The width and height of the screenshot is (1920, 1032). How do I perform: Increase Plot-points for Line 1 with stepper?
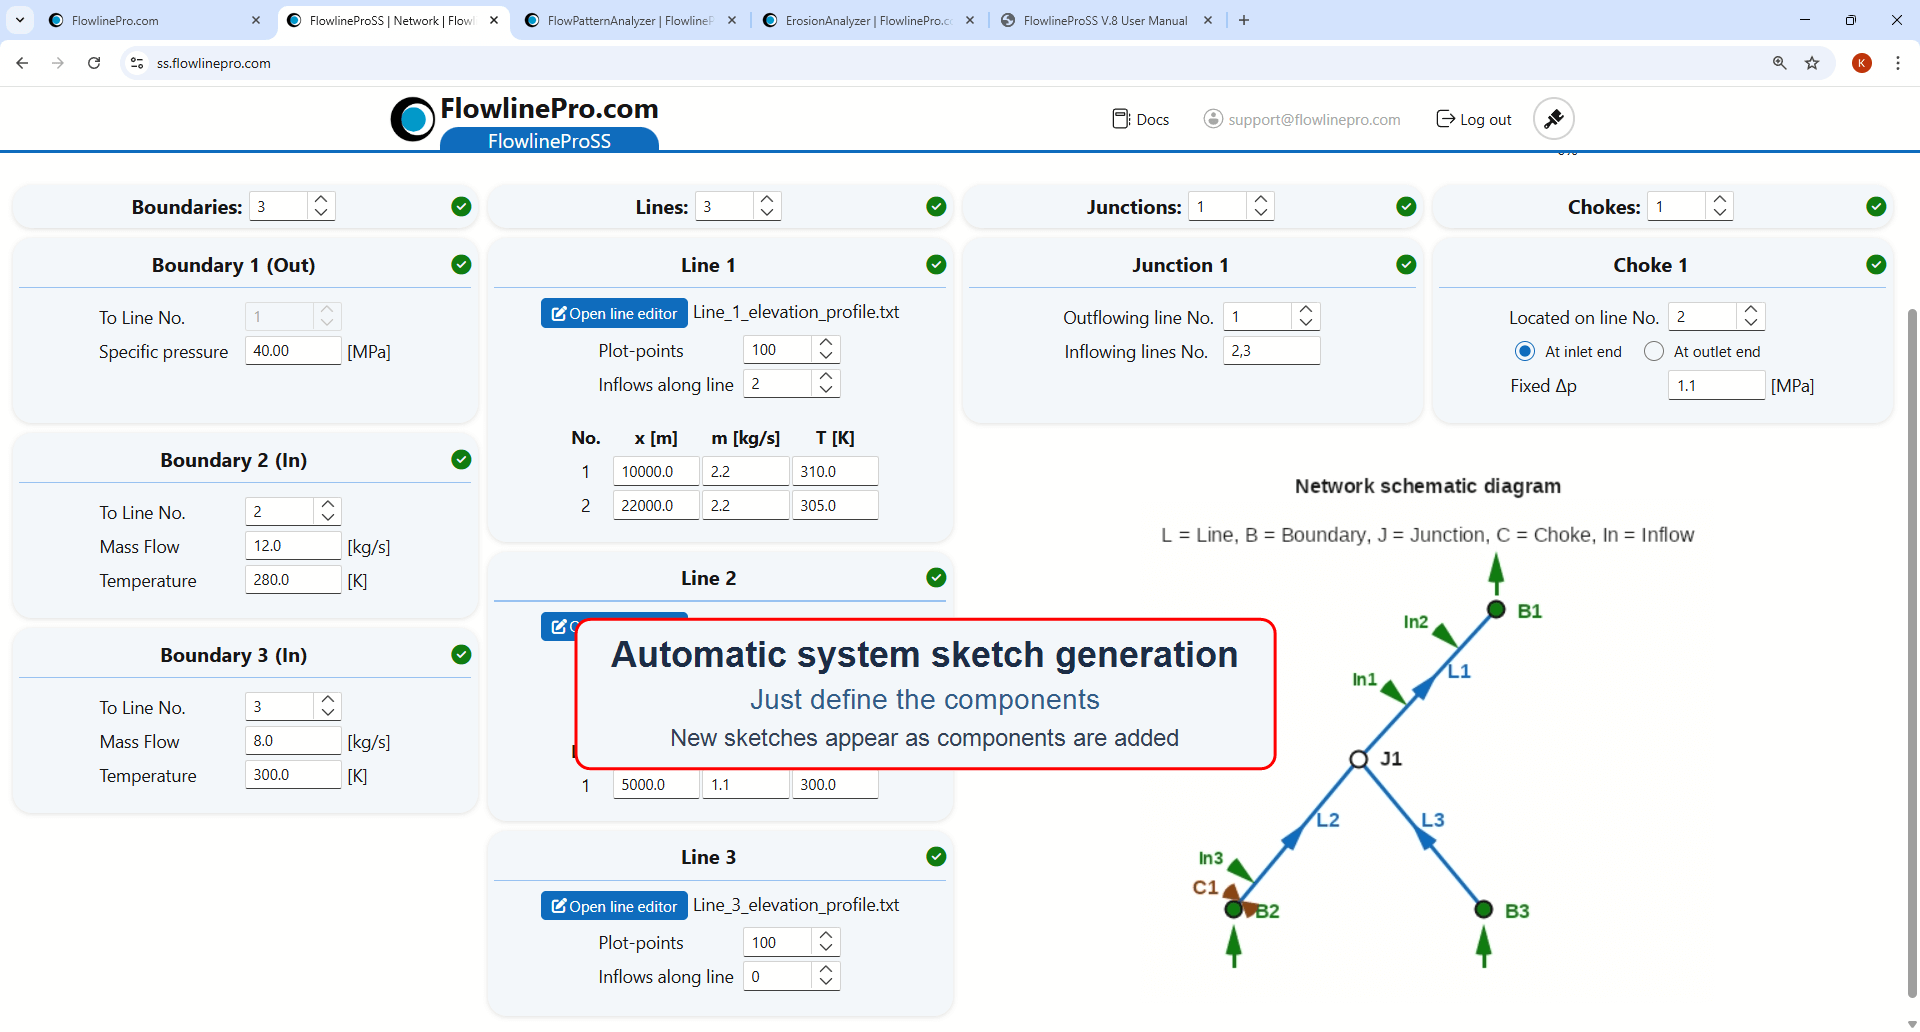click(825, 342)
